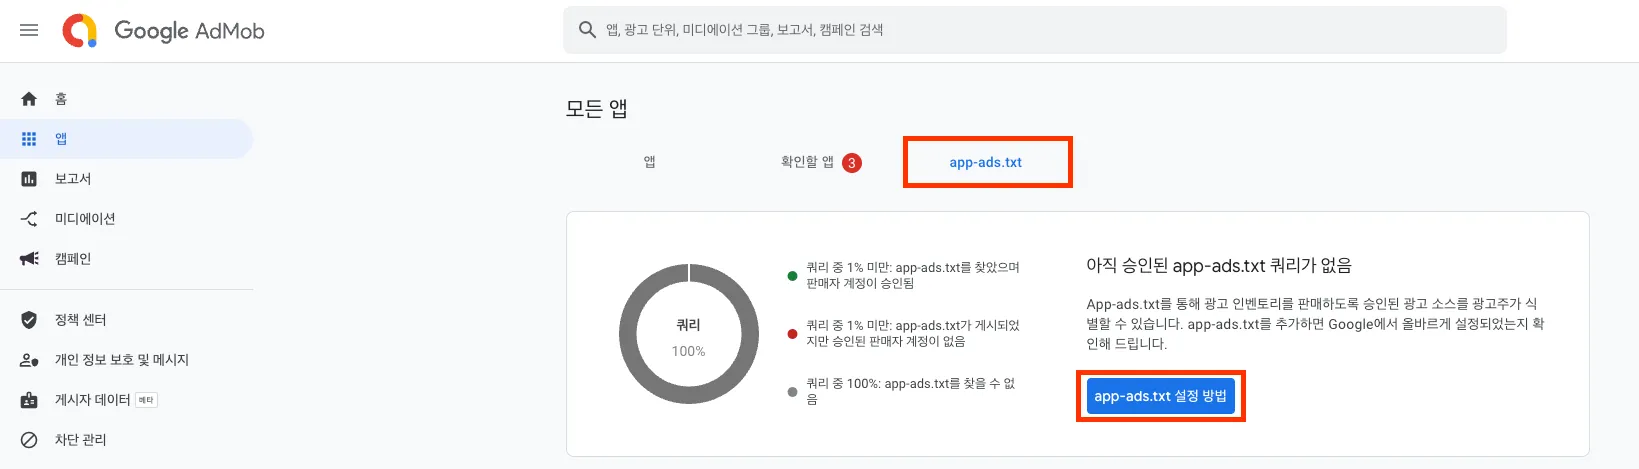Click the 게시자 데이터 badge icon
This screenshot has height=469, width=1639.
click(29, 400)
